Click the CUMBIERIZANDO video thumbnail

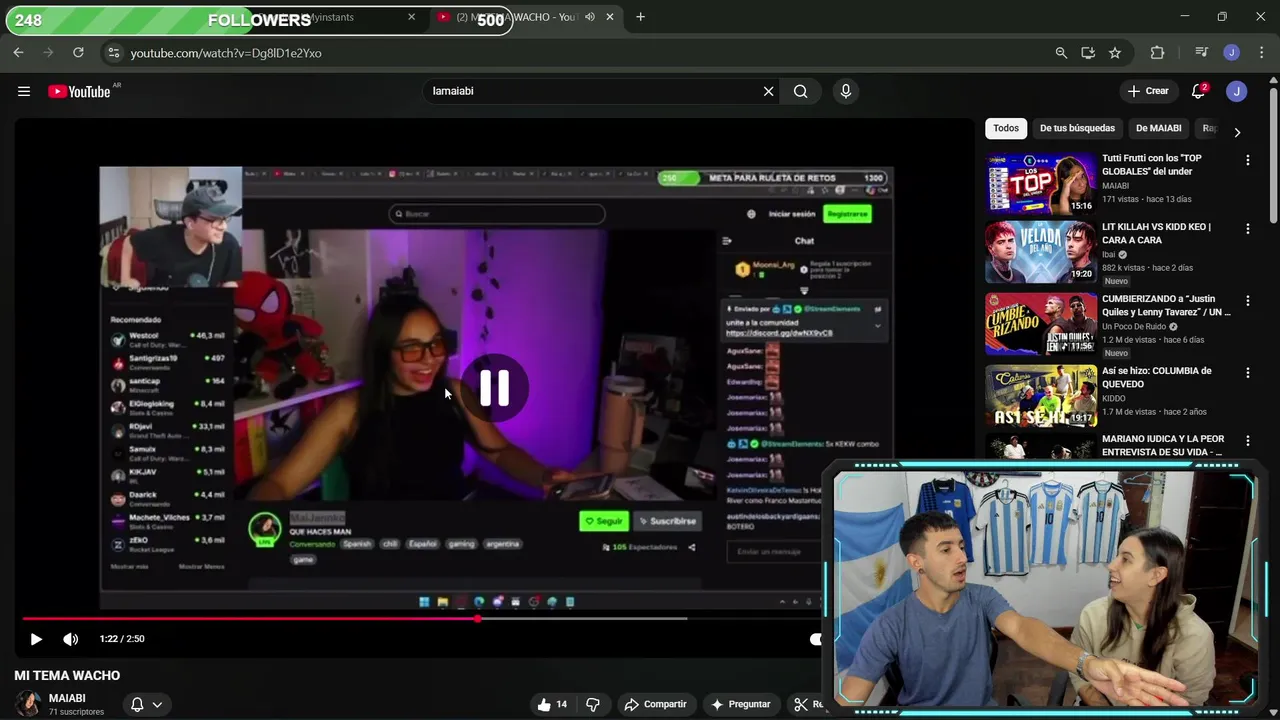click(x=1041, y=324)
